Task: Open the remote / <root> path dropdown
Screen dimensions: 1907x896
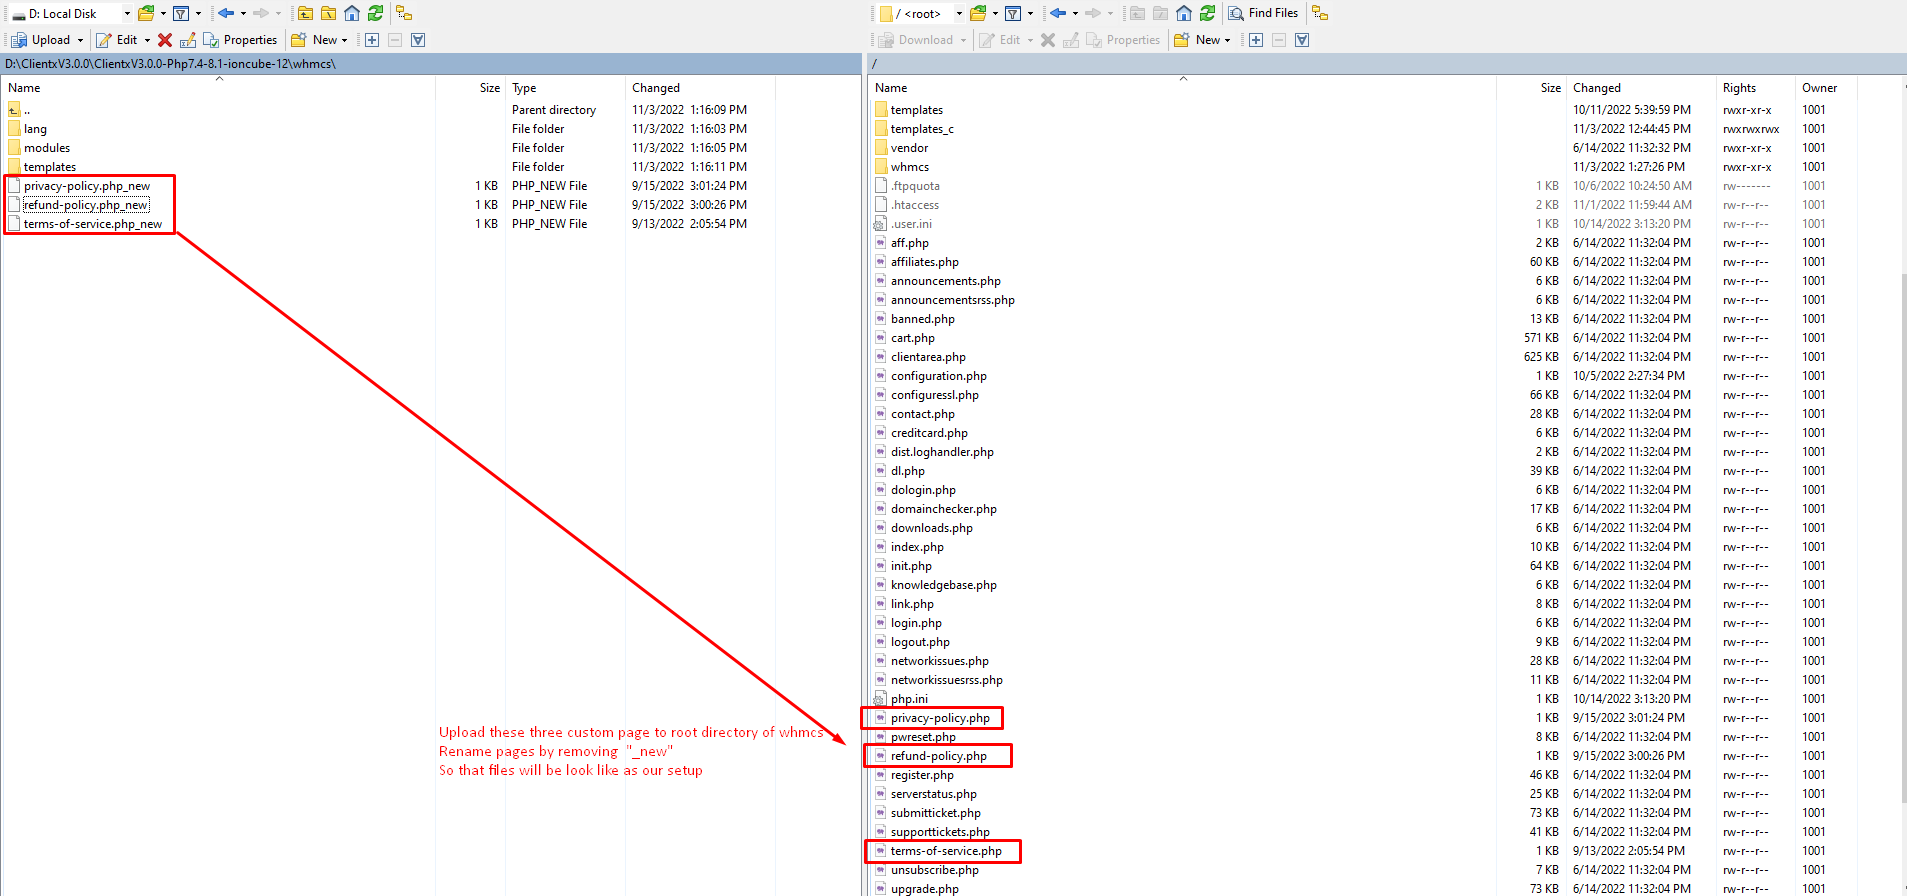Action: coord(958,13)
